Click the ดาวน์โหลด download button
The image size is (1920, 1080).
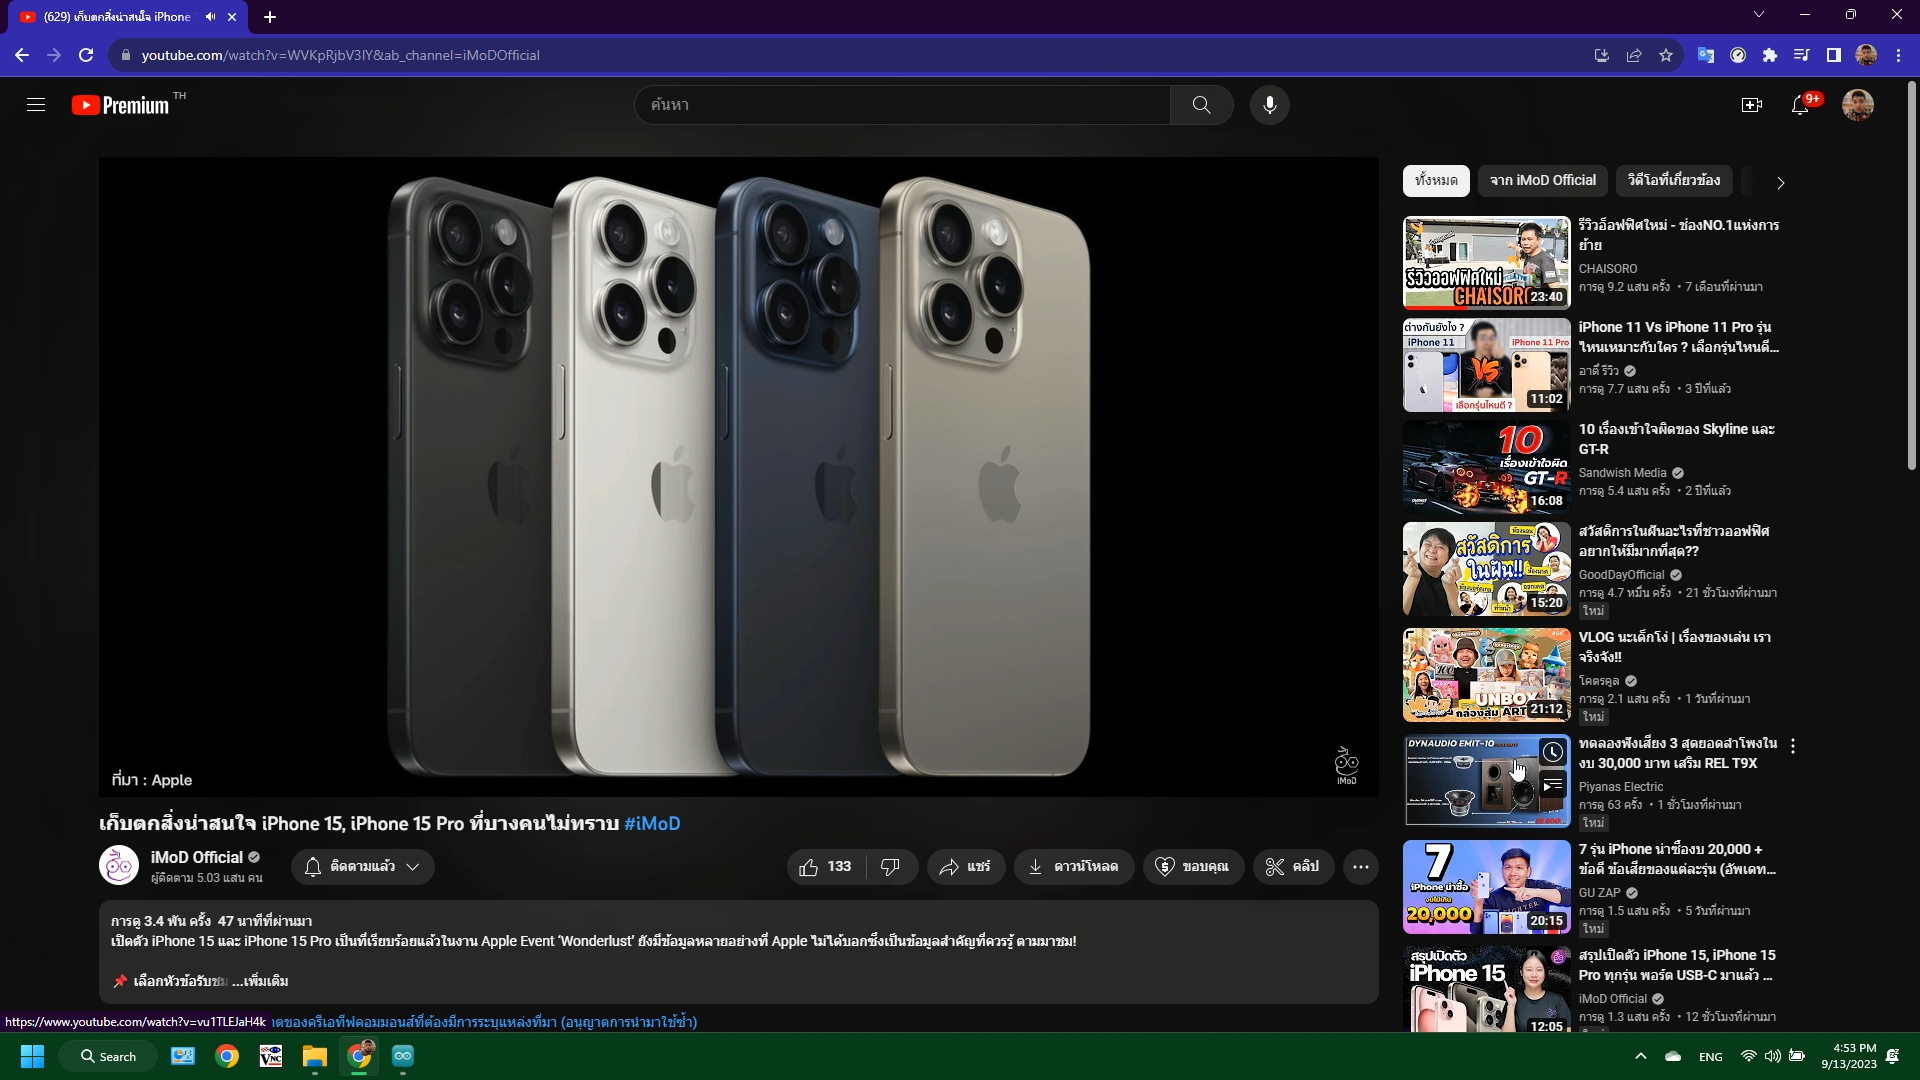click(x=1074, y=867)
